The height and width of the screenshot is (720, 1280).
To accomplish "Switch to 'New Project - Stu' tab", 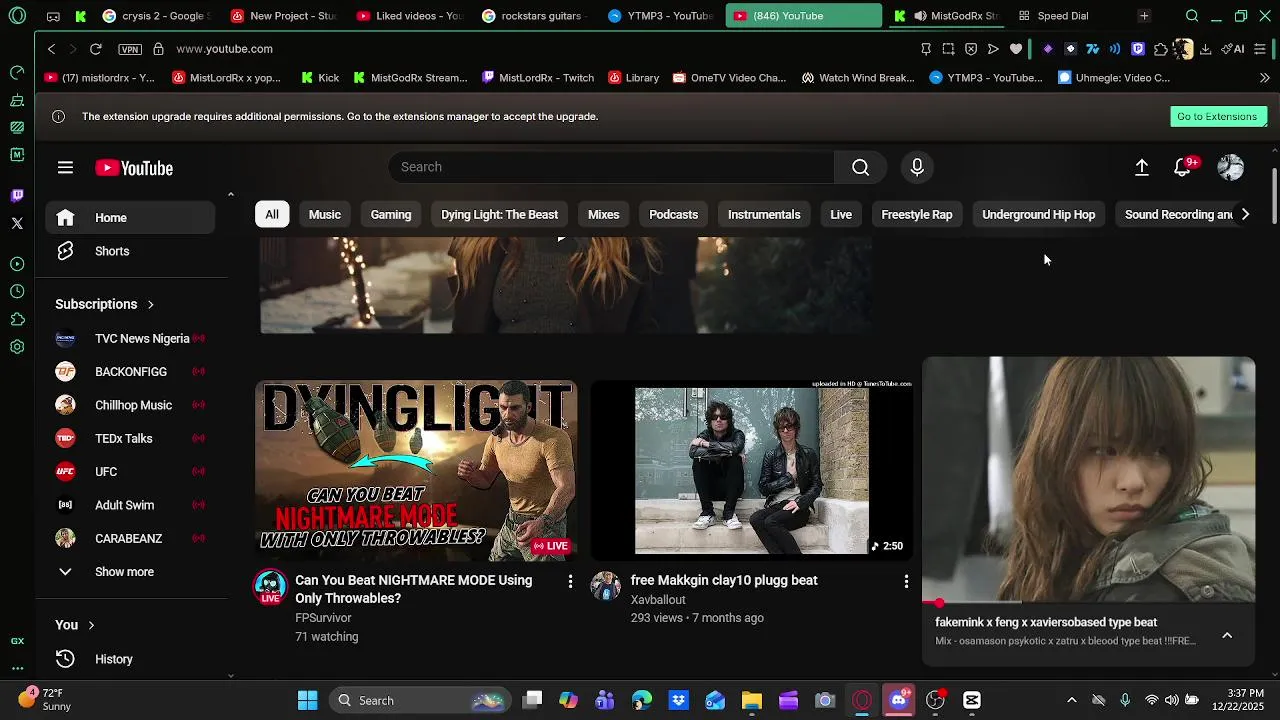I will [283, 16].
